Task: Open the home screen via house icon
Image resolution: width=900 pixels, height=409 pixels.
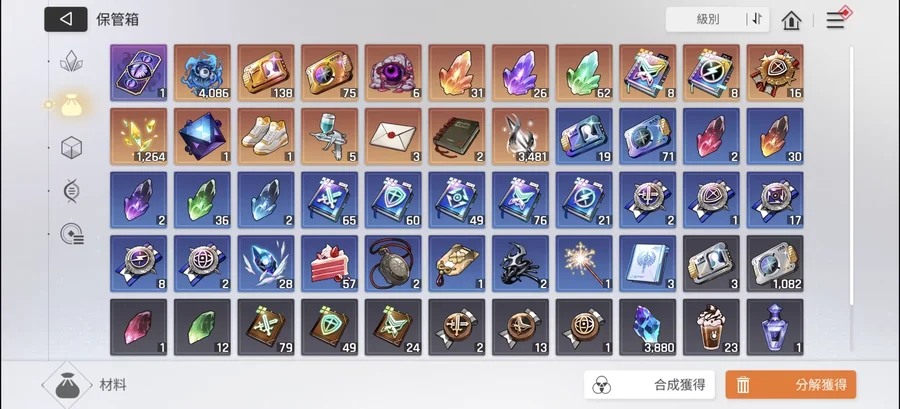Action: pyautogui.click(x=791, y=20)
